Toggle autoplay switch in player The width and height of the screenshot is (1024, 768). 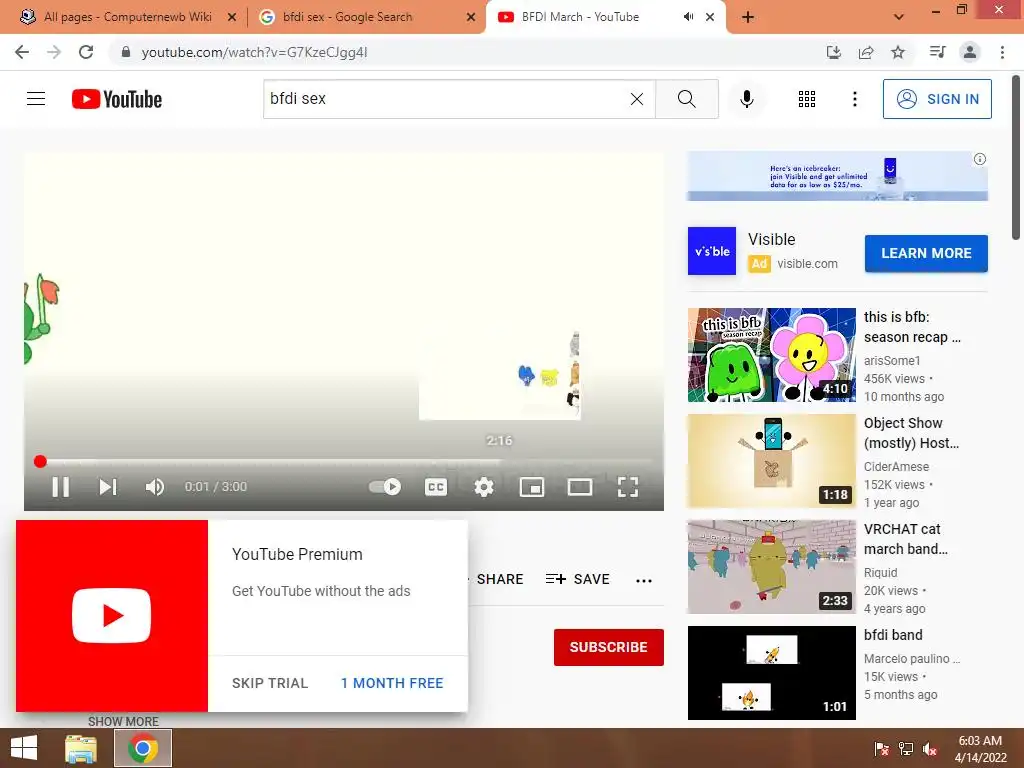click(385, 487)
